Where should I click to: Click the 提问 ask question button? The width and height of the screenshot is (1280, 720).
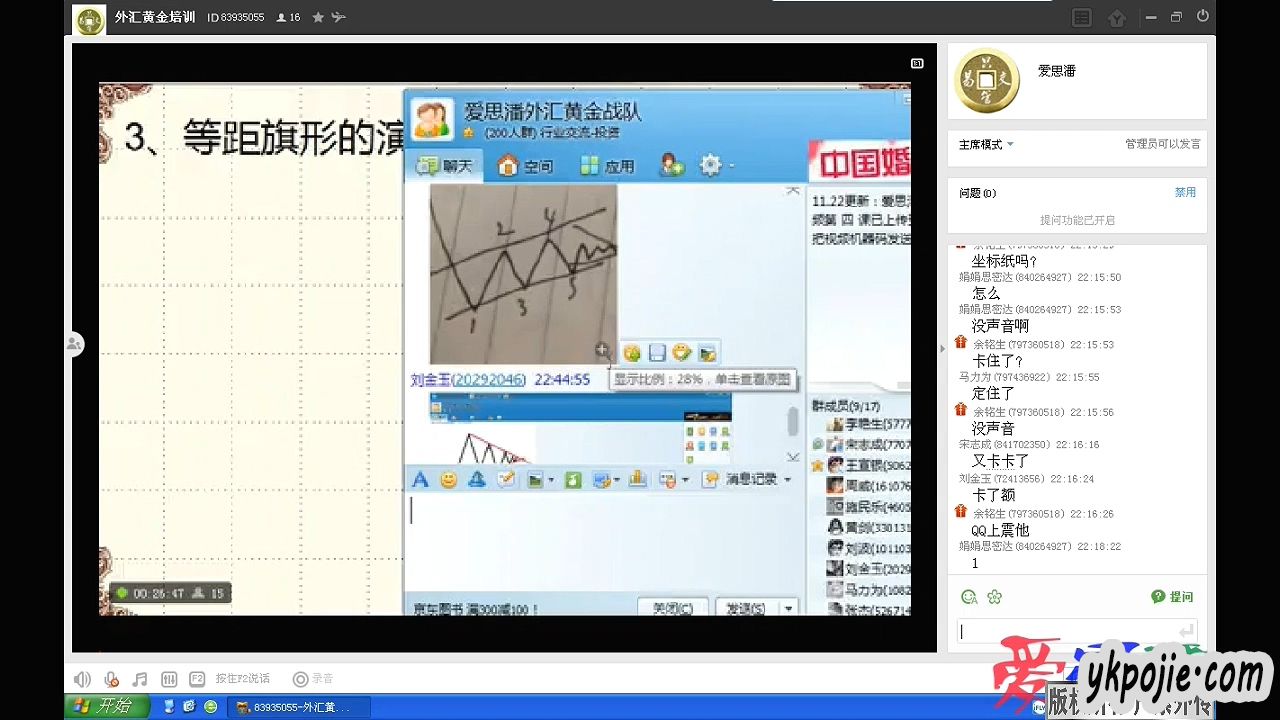[1172, 597]
